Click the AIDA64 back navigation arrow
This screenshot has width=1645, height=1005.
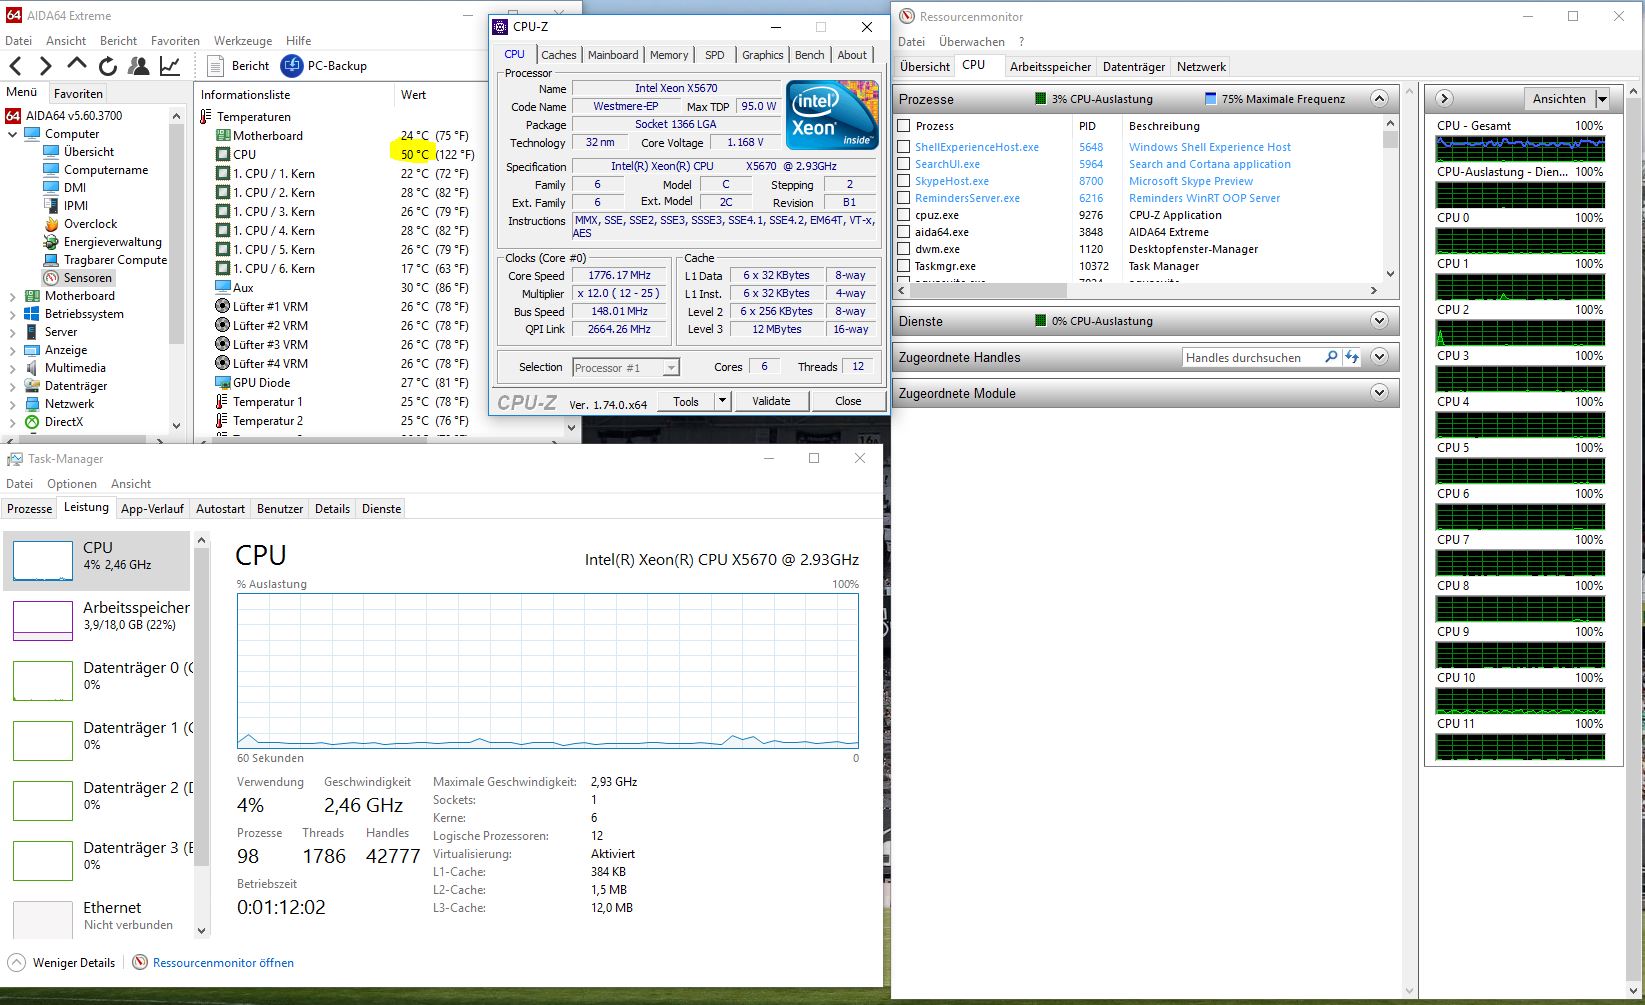16,66
